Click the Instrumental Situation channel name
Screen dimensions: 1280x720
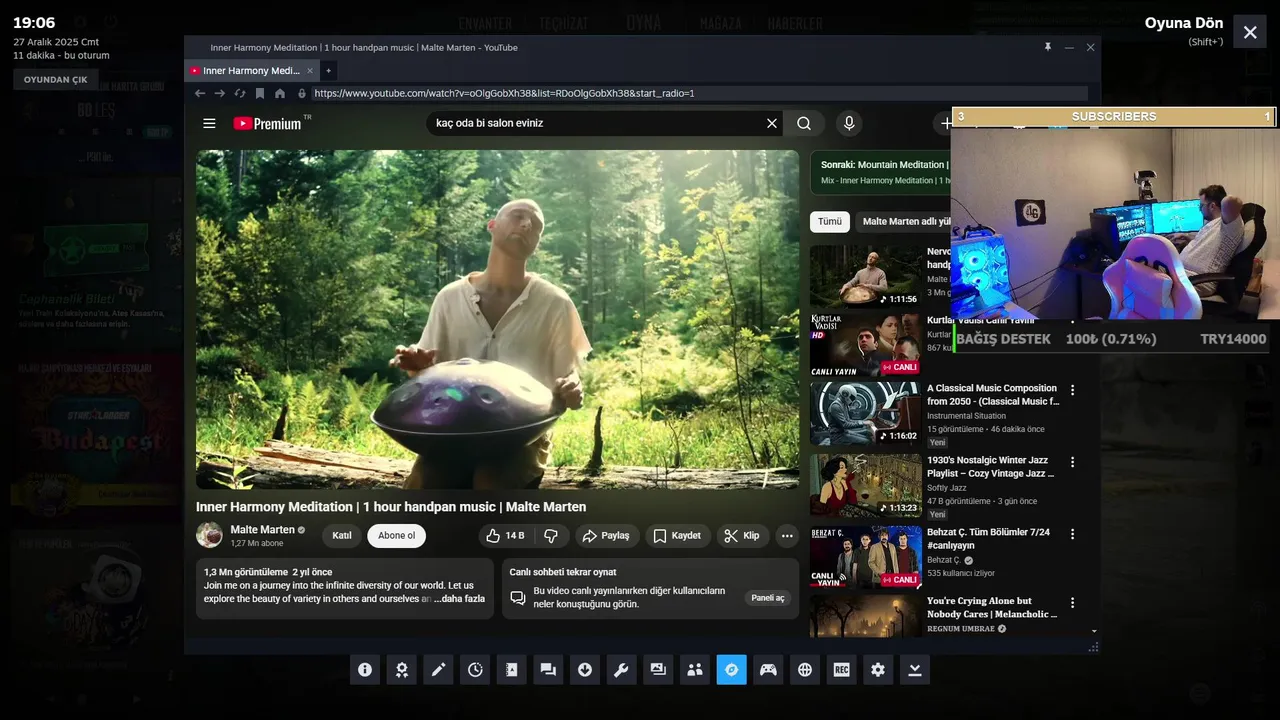point(966,416)
